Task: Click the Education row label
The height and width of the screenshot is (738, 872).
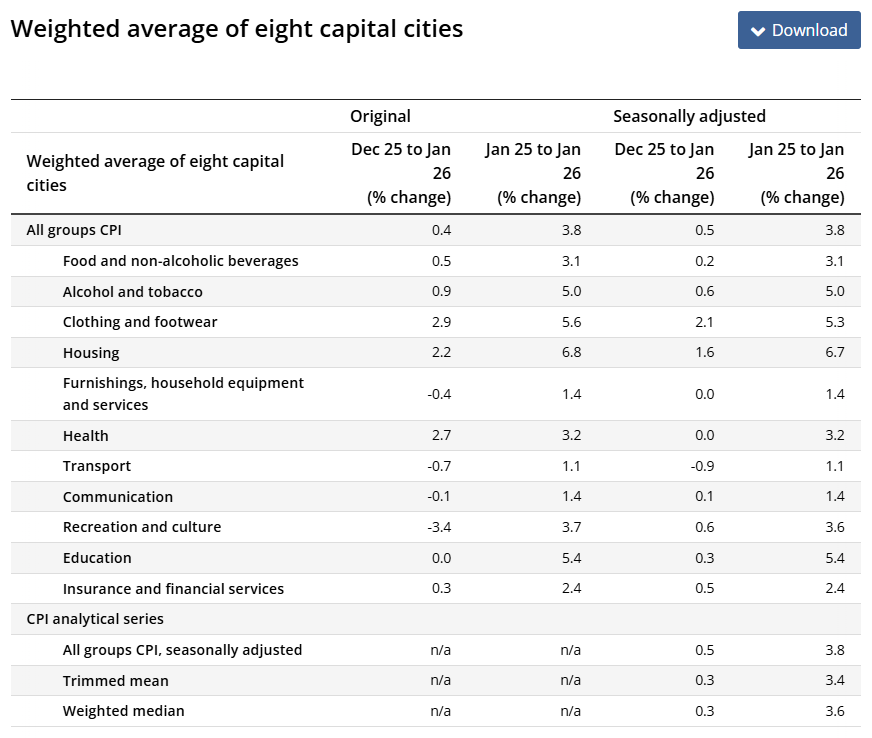Action: (97, 558)
